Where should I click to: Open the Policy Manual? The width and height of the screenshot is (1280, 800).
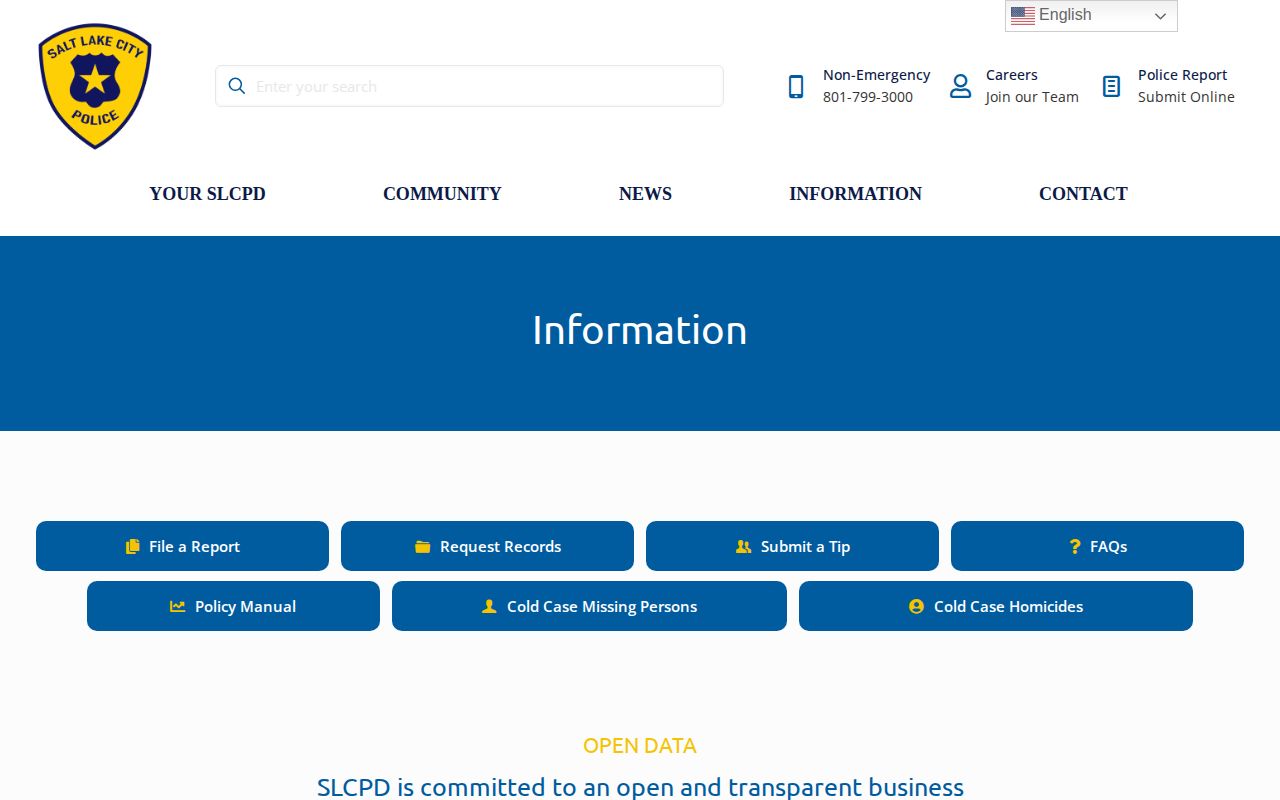[233, 606]
